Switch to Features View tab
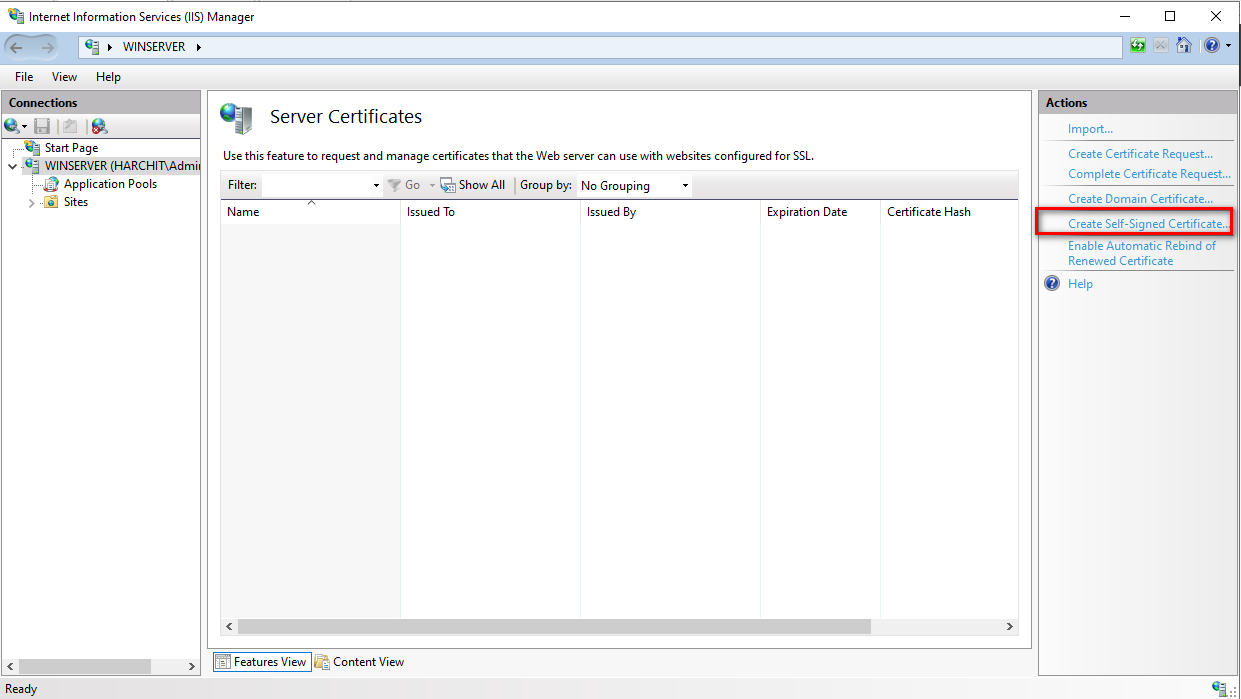The height and width of the screenshot is (699, 1241). click(260, 662)
